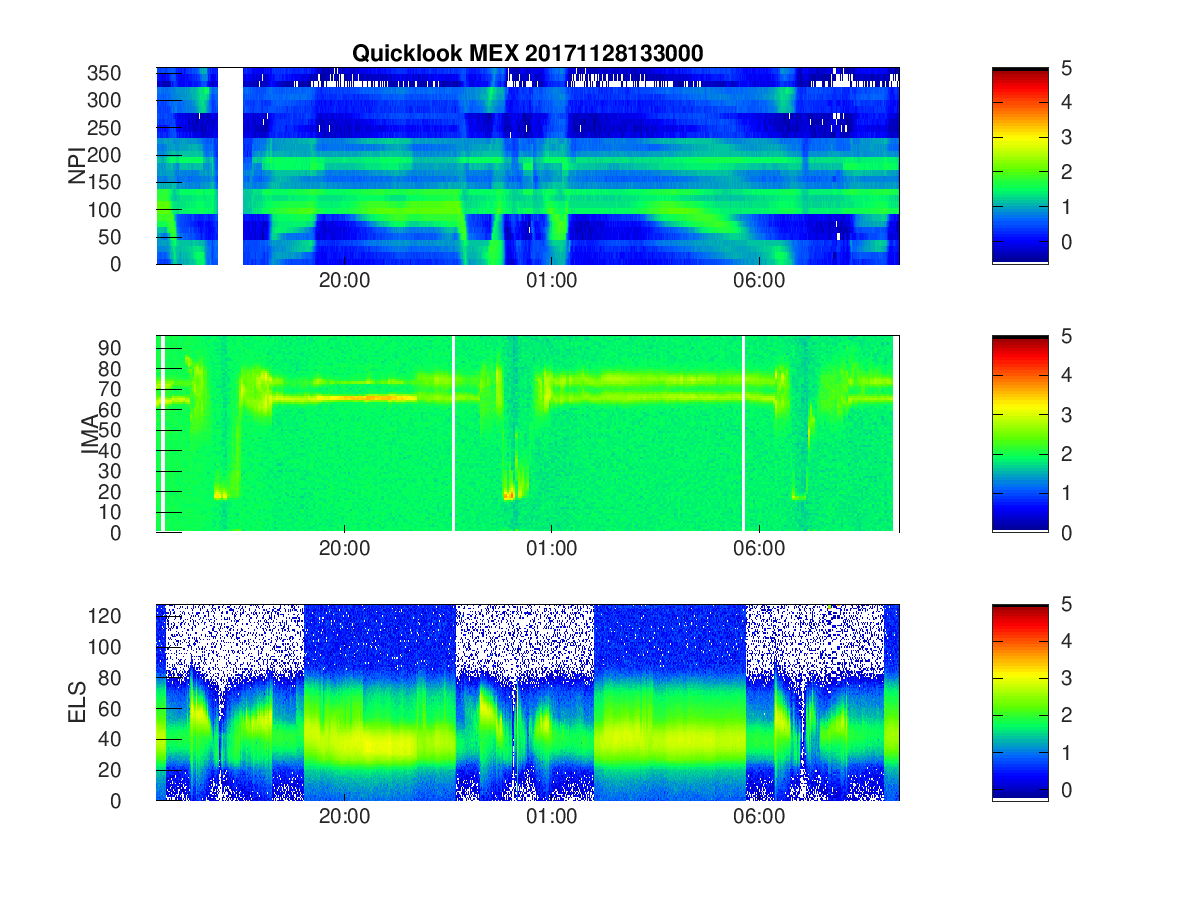Click the white data gap in NPI panel
The image size is (1200, 900).
230,166
